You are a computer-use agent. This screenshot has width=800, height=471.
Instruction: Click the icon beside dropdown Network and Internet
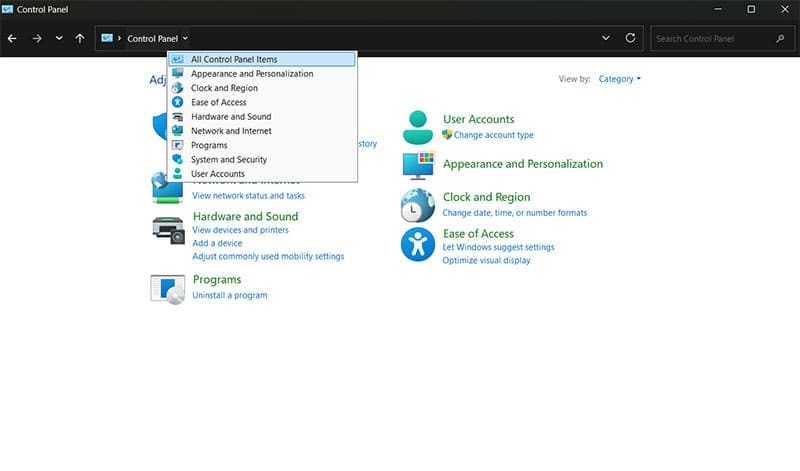point(177,131)
